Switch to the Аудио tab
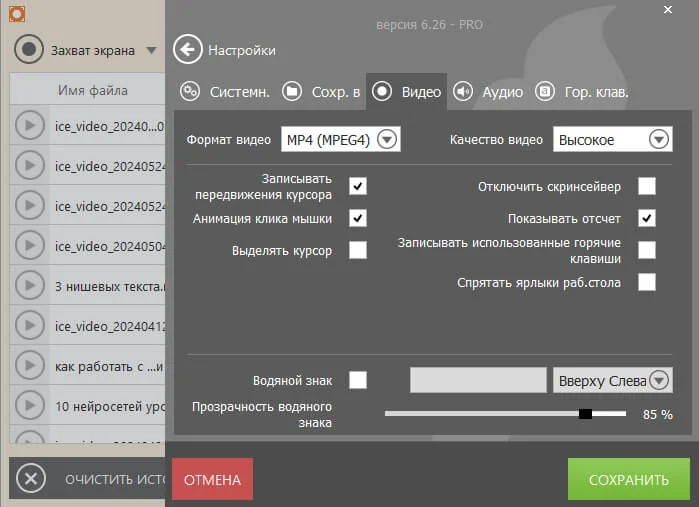Viewport: 699px width, 507px height. tap(488, 92)
